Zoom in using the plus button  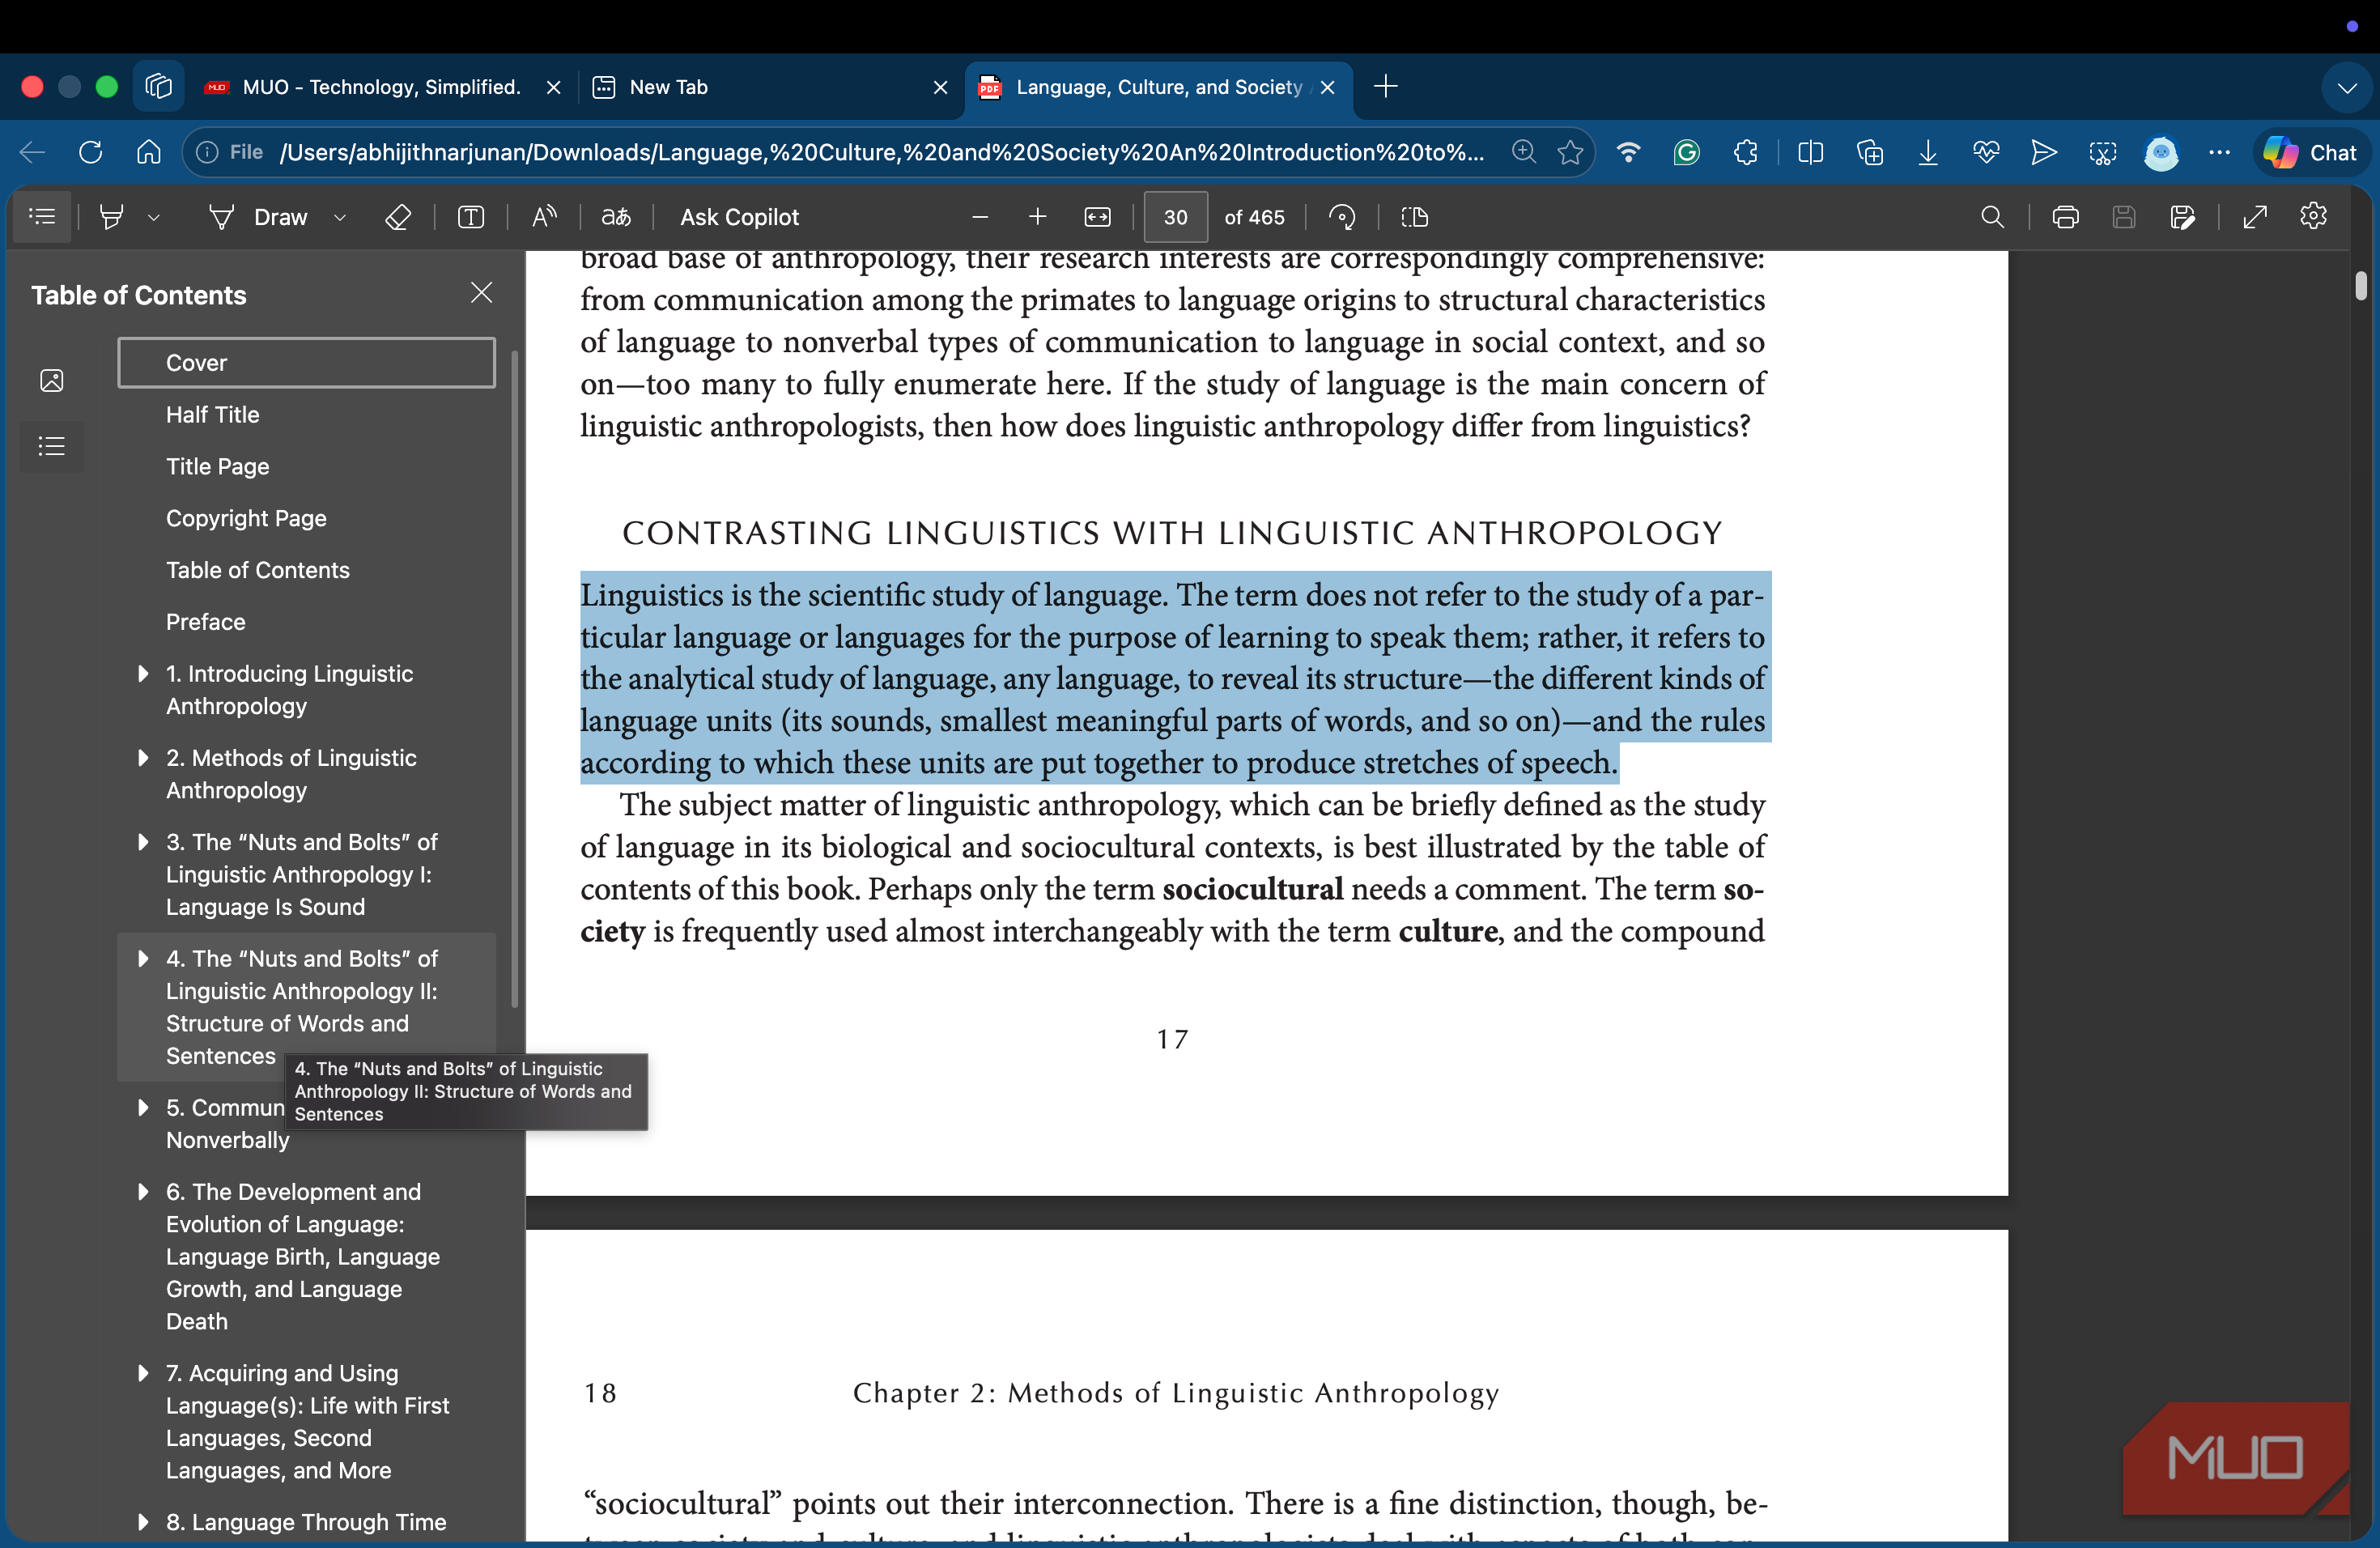(x=1037, y=217)
